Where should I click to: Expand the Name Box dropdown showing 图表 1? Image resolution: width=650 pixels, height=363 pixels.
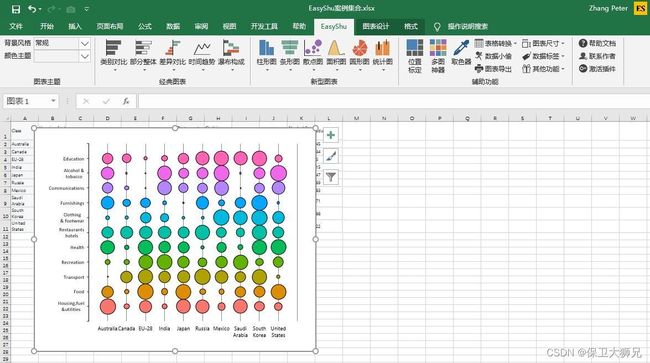(53, 101)
